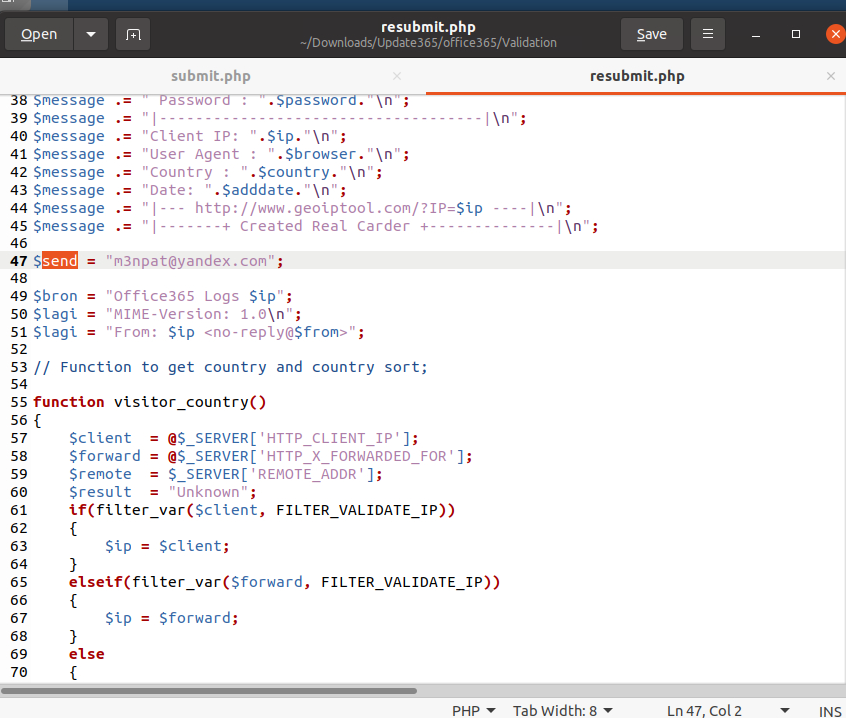Click the file path subtitle in the header bar
846x718 pixels.
(428, 43)
